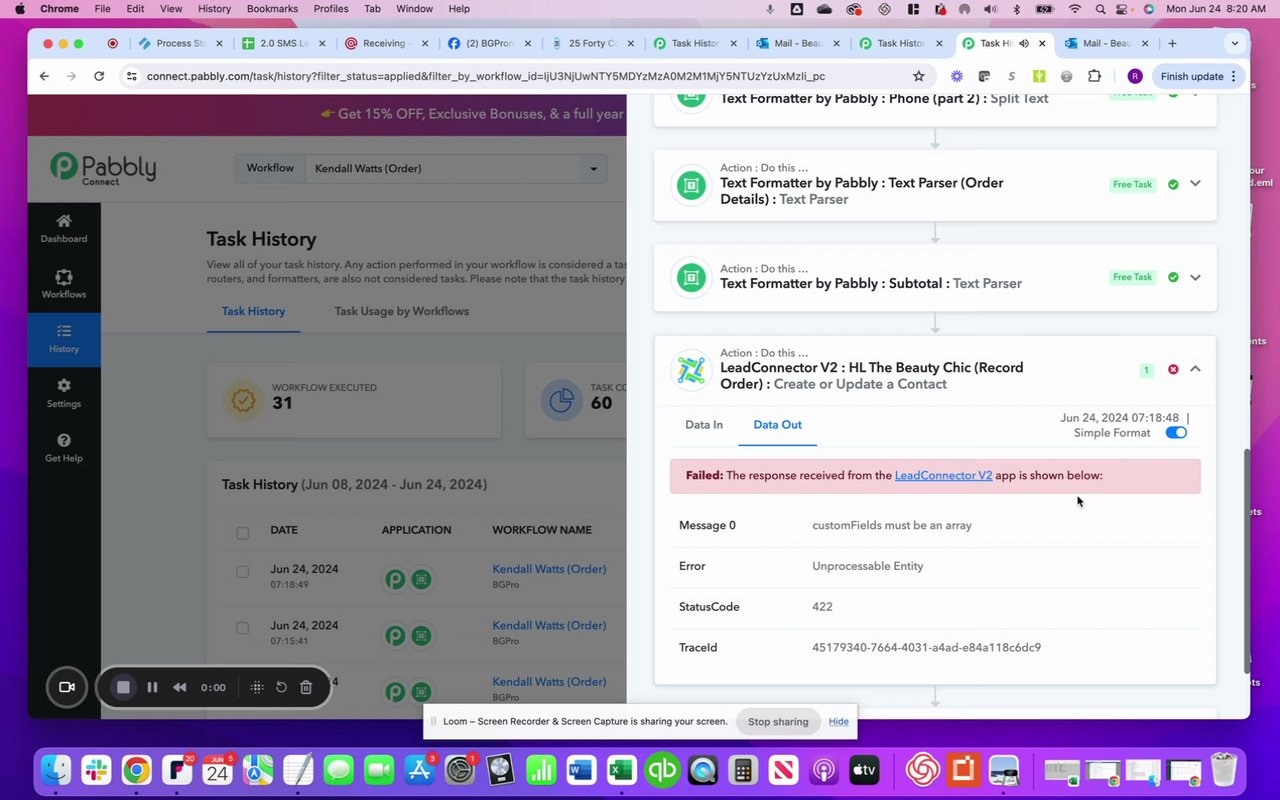Go back in Chrome browser
This screenshot has width=1280, height=800.
(44, 76)
